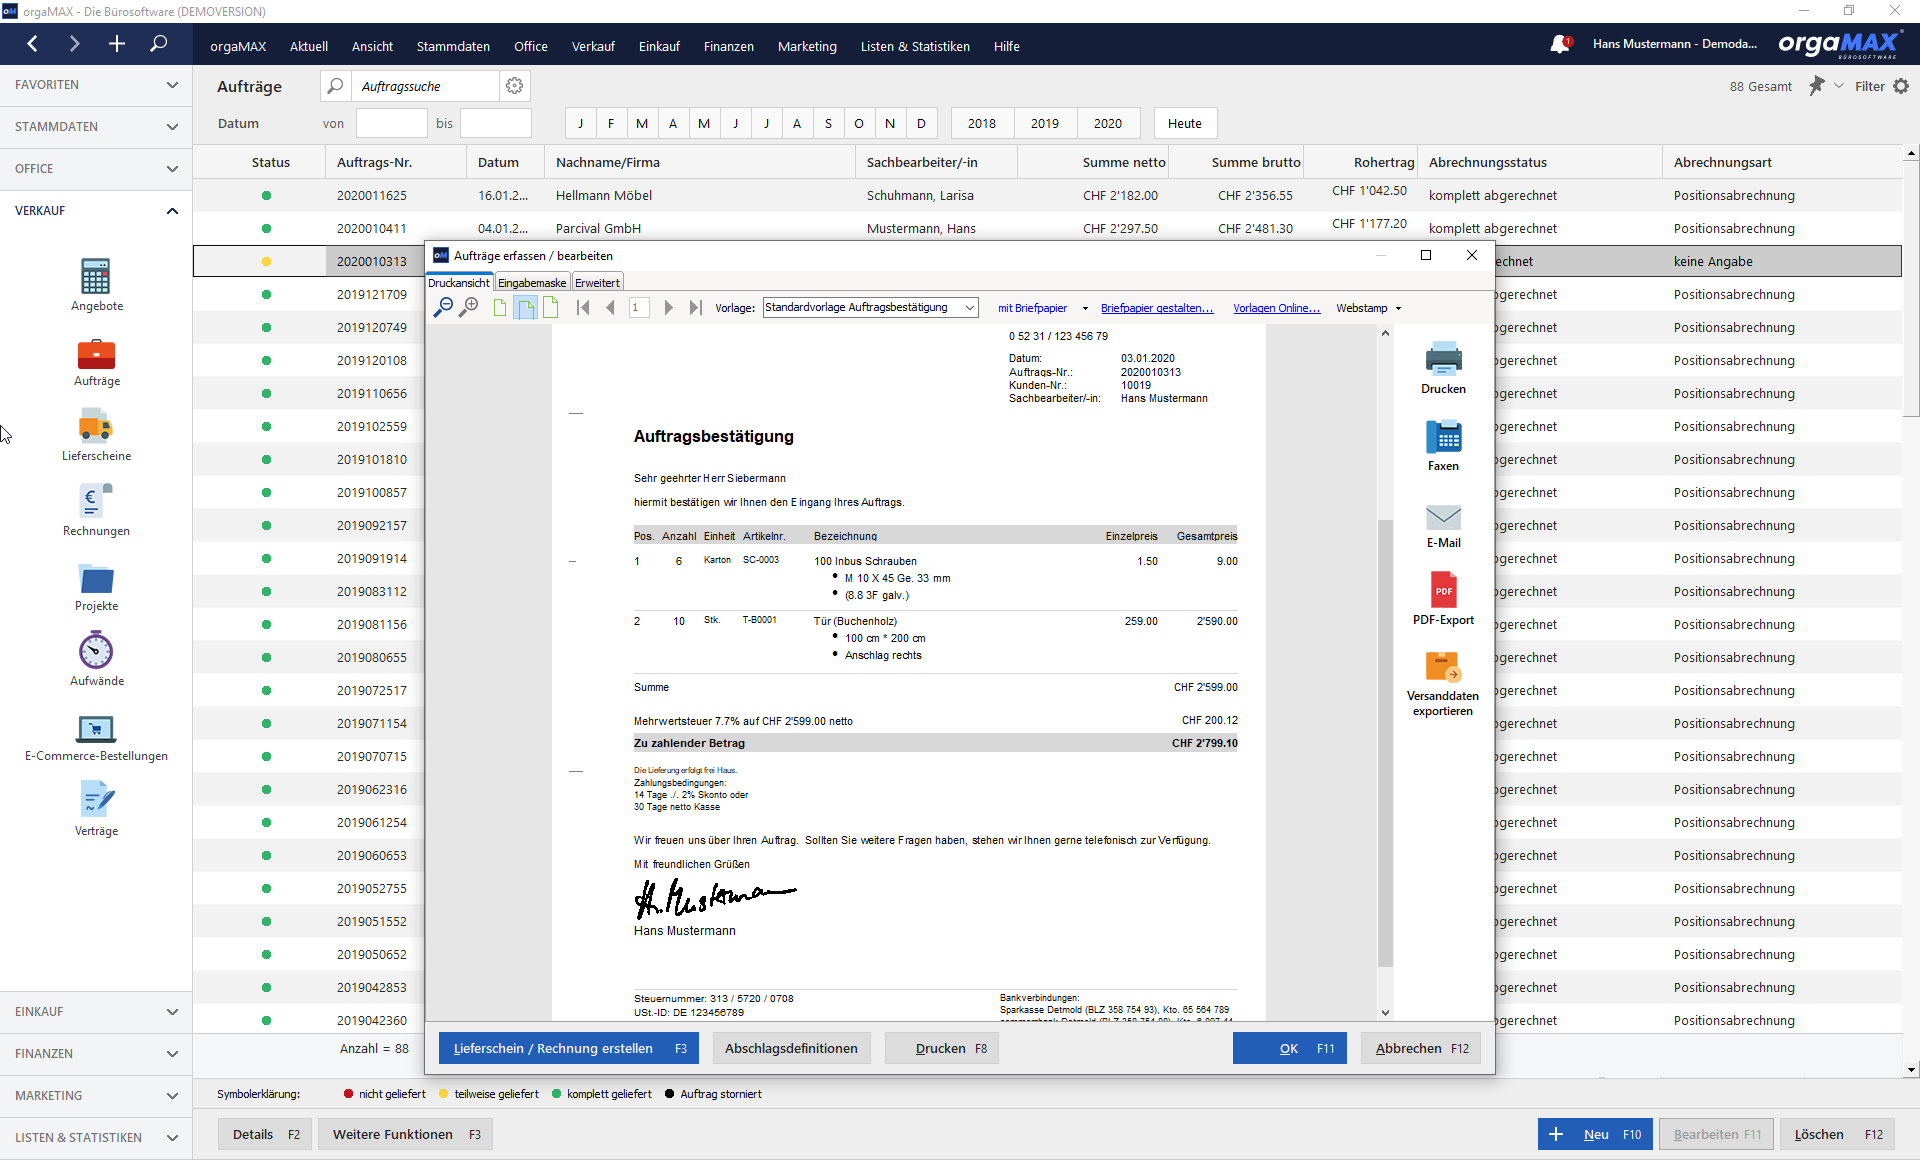Open the Stammdaten menu
This screenshot has width=1920, height=1160.
click(x=453, y=46)
